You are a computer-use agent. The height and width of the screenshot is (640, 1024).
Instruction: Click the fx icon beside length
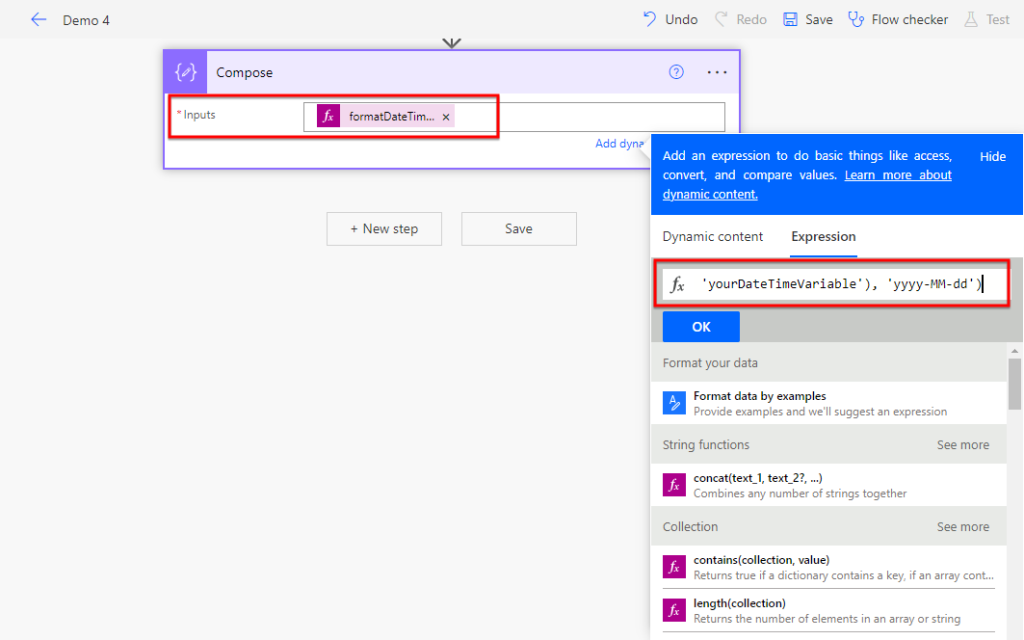674,611
